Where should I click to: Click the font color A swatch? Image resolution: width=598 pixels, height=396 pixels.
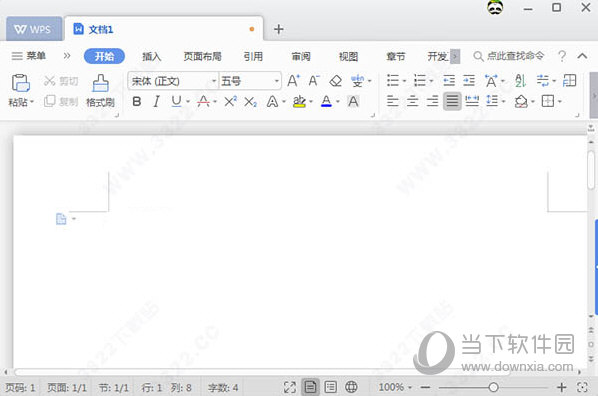326,101
